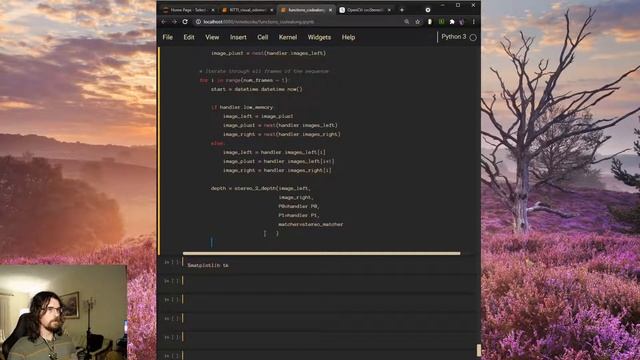
Task: Click the stereo_2_depth call line in code
Action: coord(260,189)
